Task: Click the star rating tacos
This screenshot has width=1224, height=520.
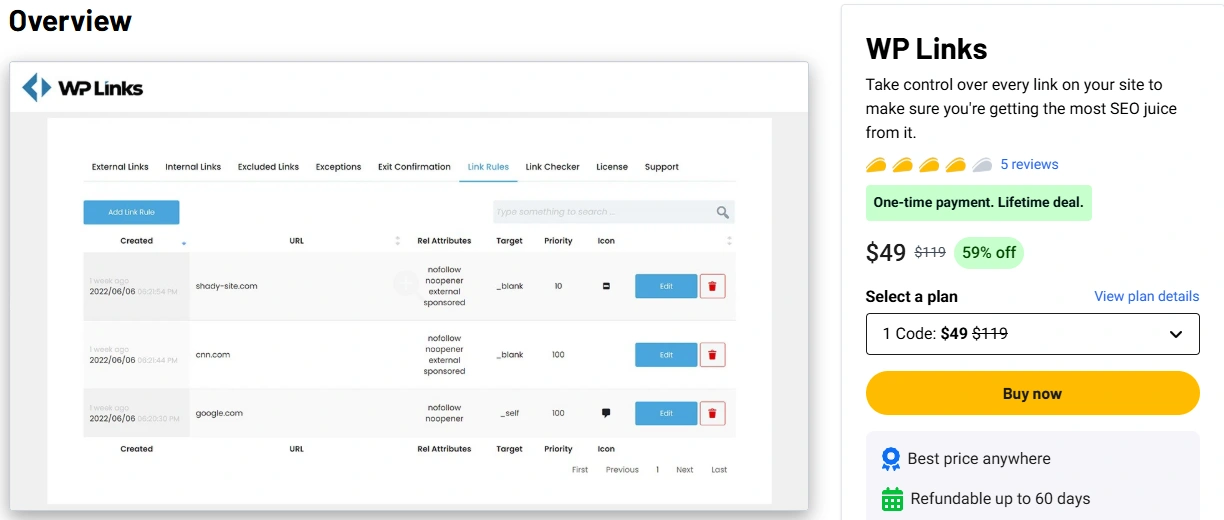Action: coord(929,165)
